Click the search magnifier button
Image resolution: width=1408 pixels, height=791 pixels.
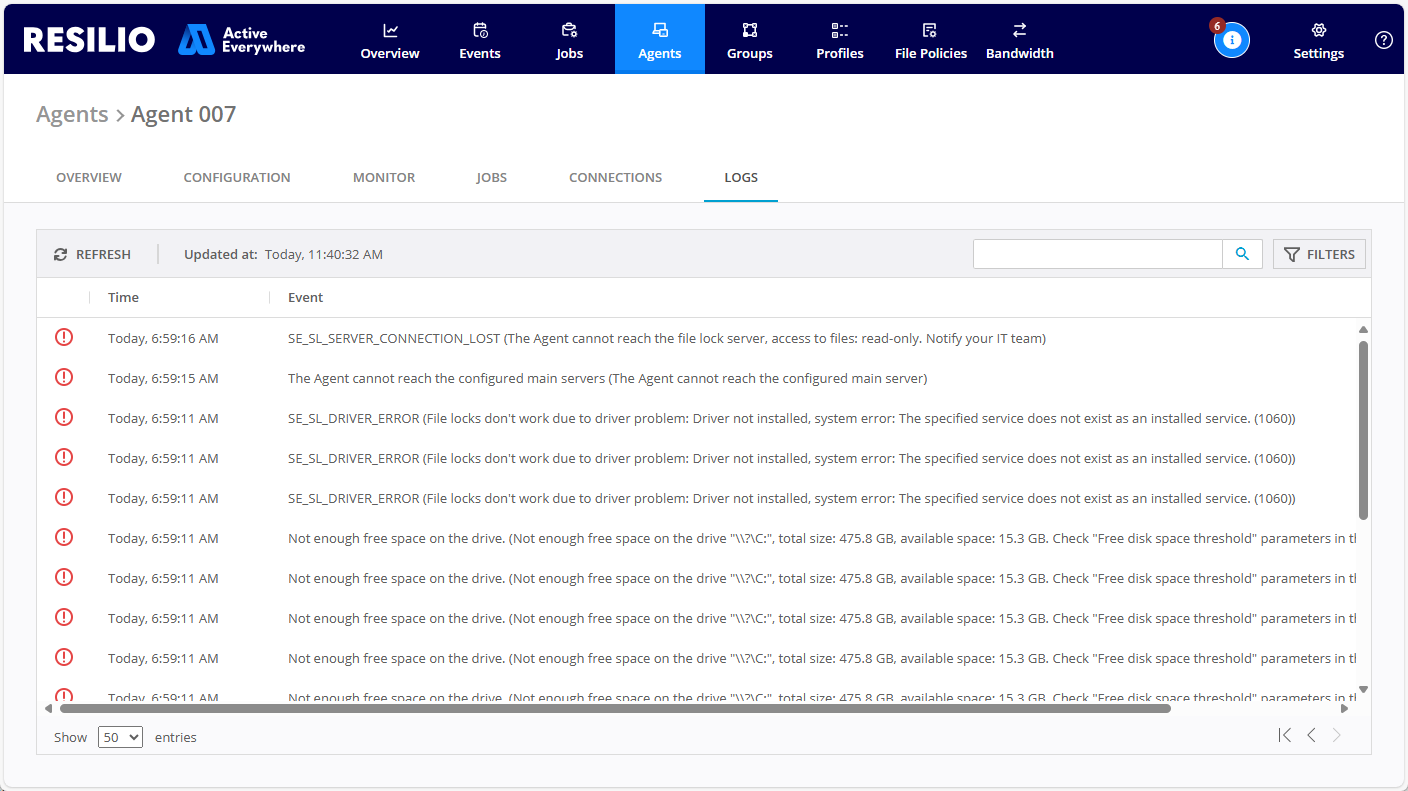tap(1242, 254)
